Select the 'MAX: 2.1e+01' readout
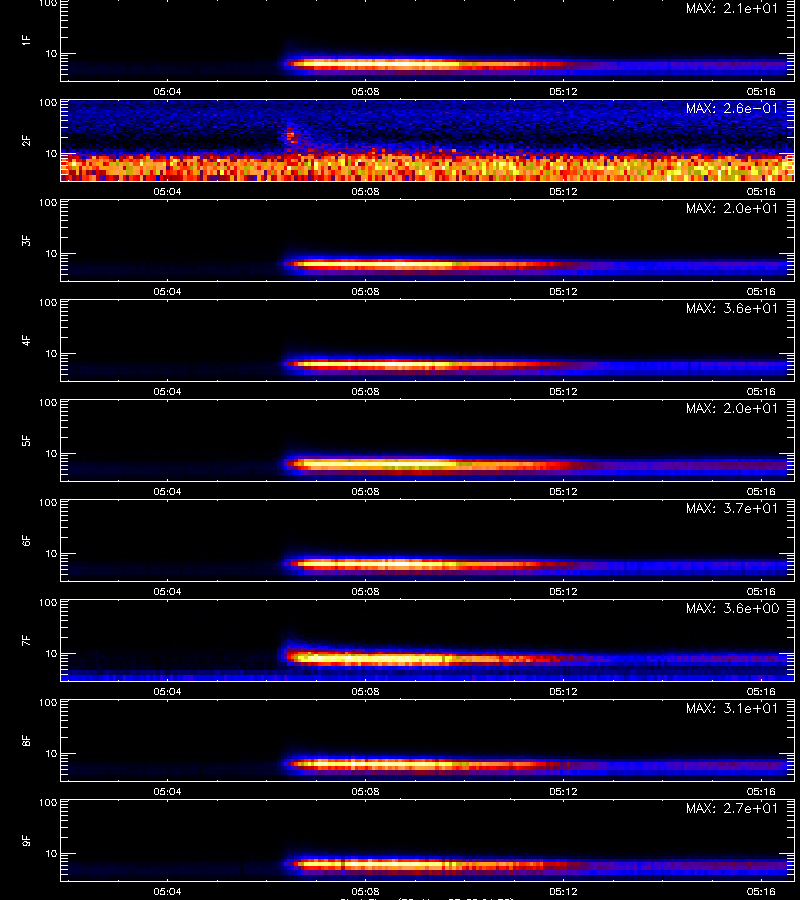The height and width of the screenshot is (900, 800). coord(732,8)
